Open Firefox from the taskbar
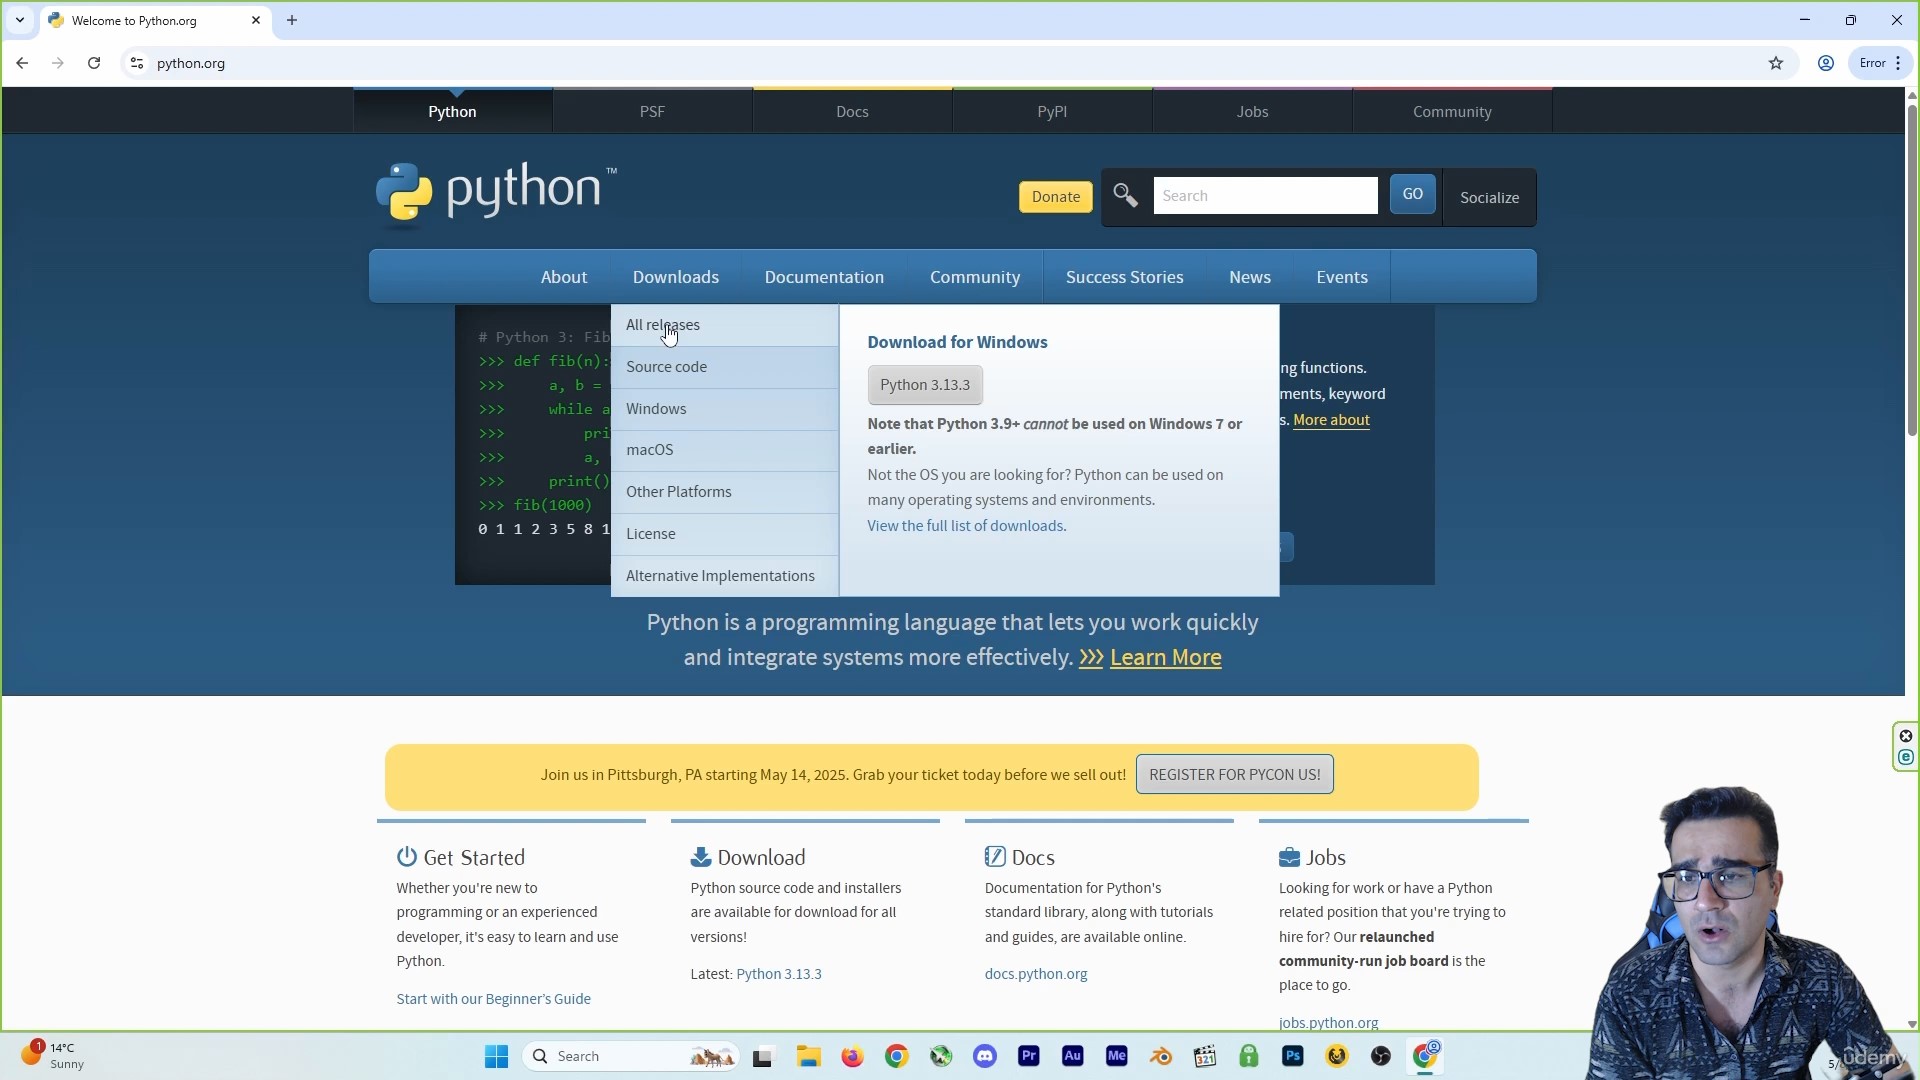This screenshot has height=1080, width=1920. click(x=852, y=1056)
